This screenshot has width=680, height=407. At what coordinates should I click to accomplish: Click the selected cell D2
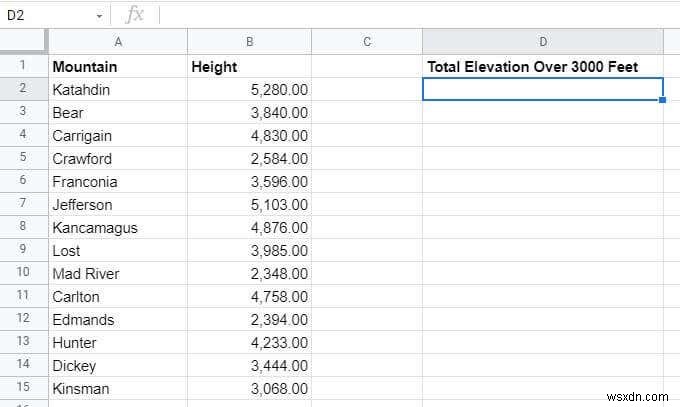(x=543, y=90)
